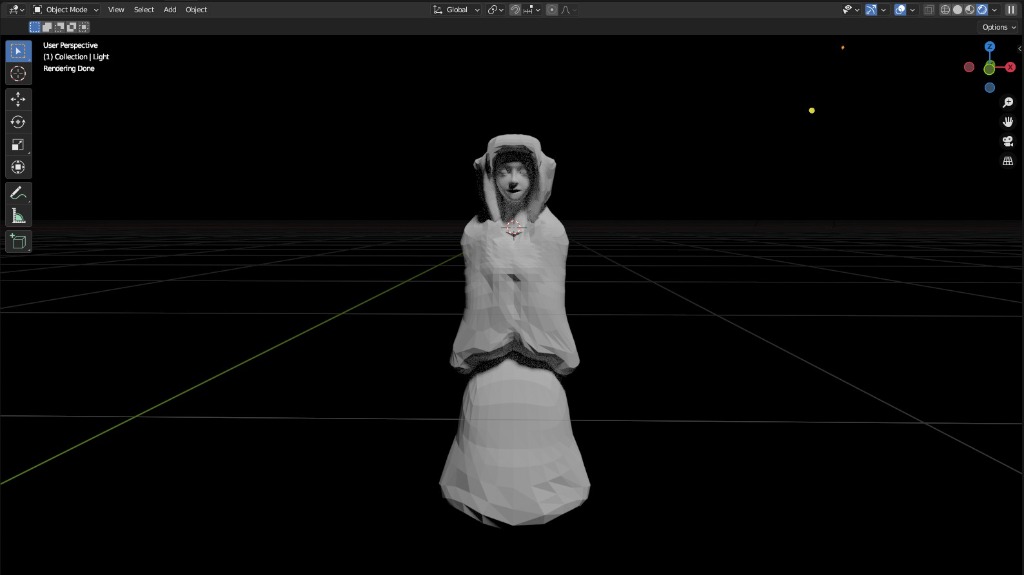
Task: Pause the viewport render preview
Action: coord(1011,10)
